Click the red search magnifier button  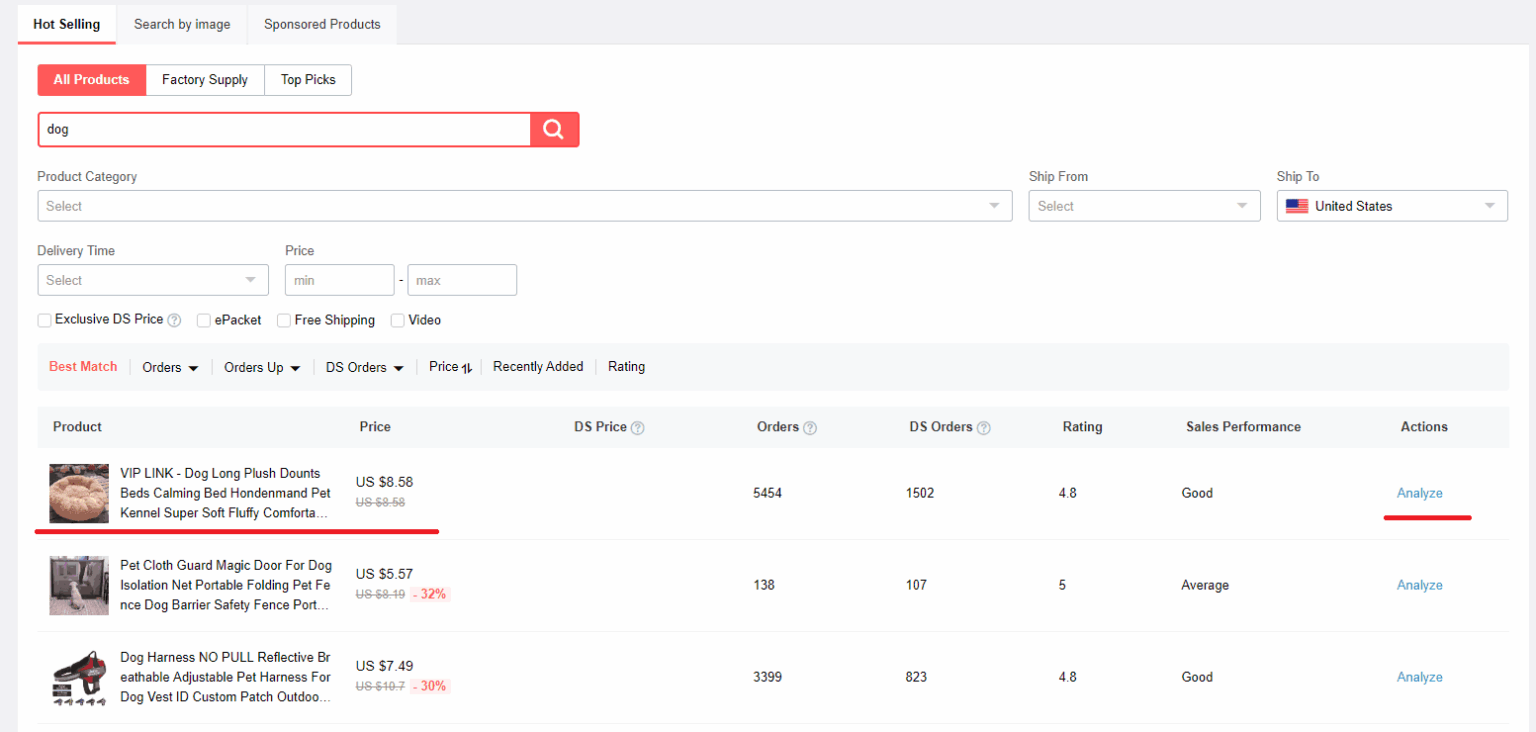pos(554,130)
